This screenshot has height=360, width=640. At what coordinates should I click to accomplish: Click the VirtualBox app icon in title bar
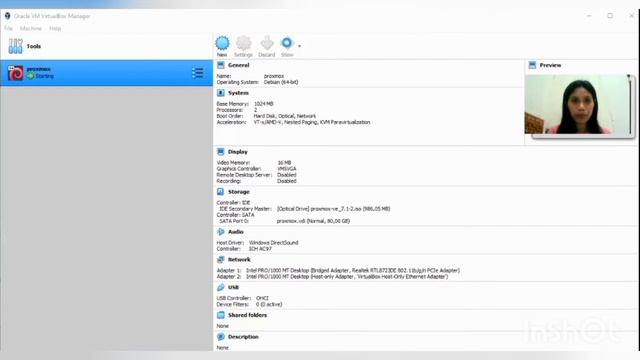click(7, 16)
